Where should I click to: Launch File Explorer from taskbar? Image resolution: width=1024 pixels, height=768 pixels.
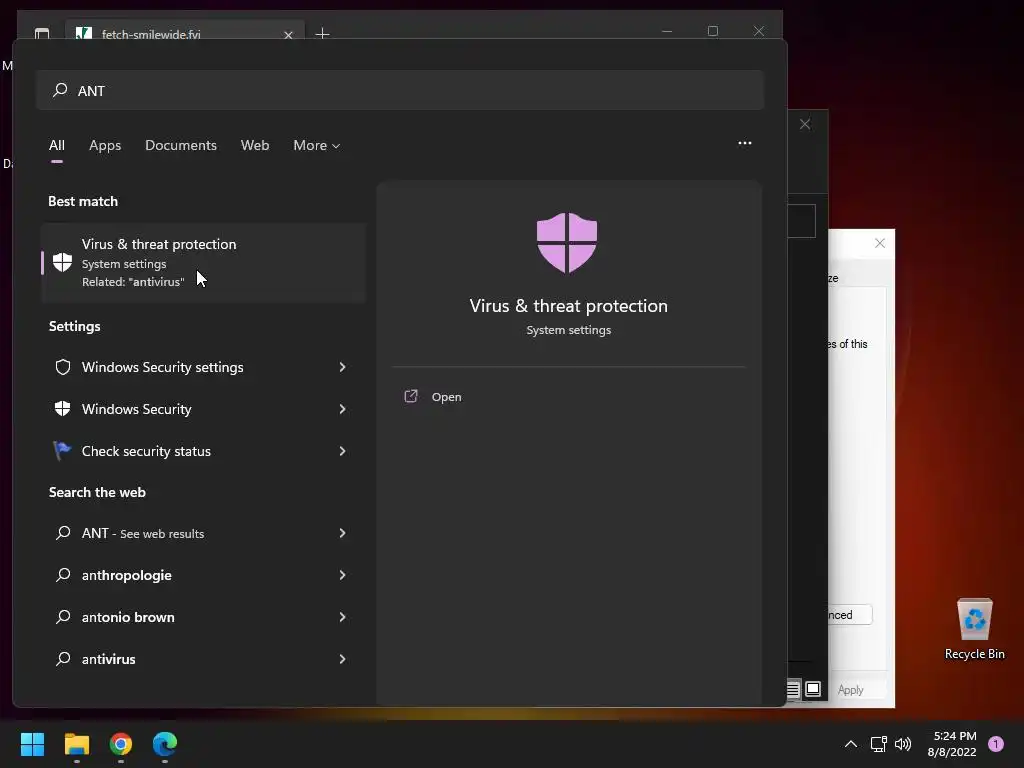pos(76,744)
